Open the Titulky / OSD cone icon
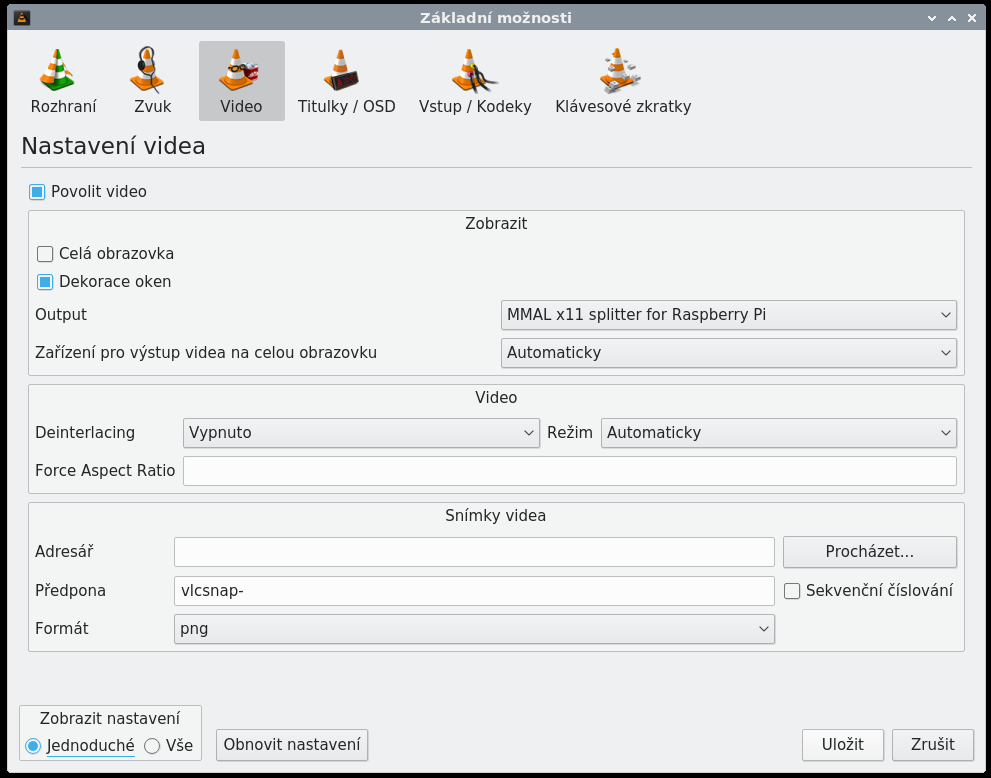991x778 pixels. point(341,70)
